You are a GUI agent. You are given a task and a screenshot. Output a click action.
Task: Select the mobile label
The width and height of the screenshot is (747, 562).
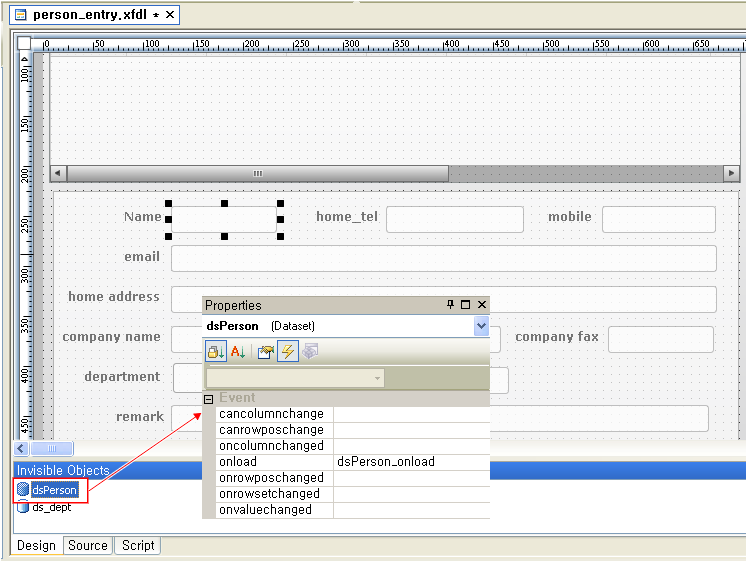point(570,217)
